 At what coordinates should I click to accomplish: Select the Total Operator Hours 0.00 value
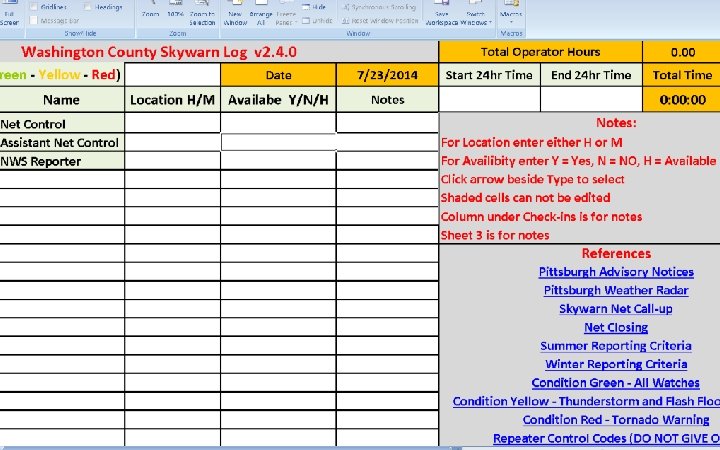click(x=682, y=52)
